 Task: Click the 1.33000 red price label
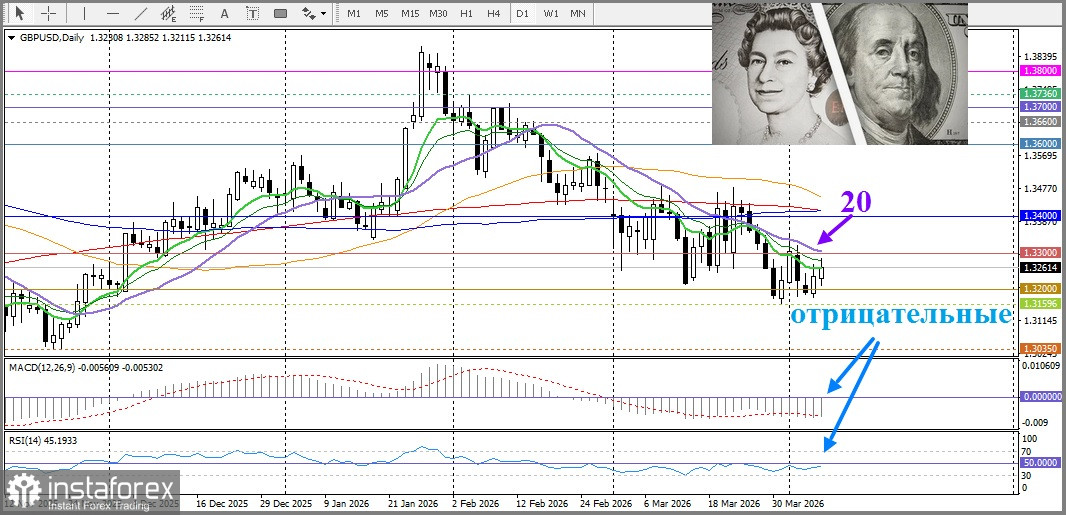point(1041,253)
